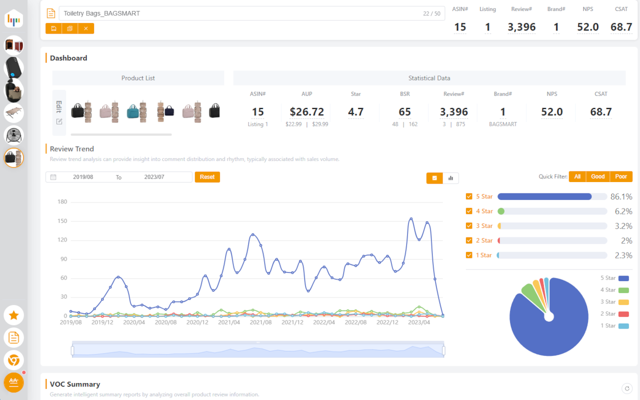Select the navy toiletry bag product thumbnail
The image size is (640, 400).
[x=165, y=111]
